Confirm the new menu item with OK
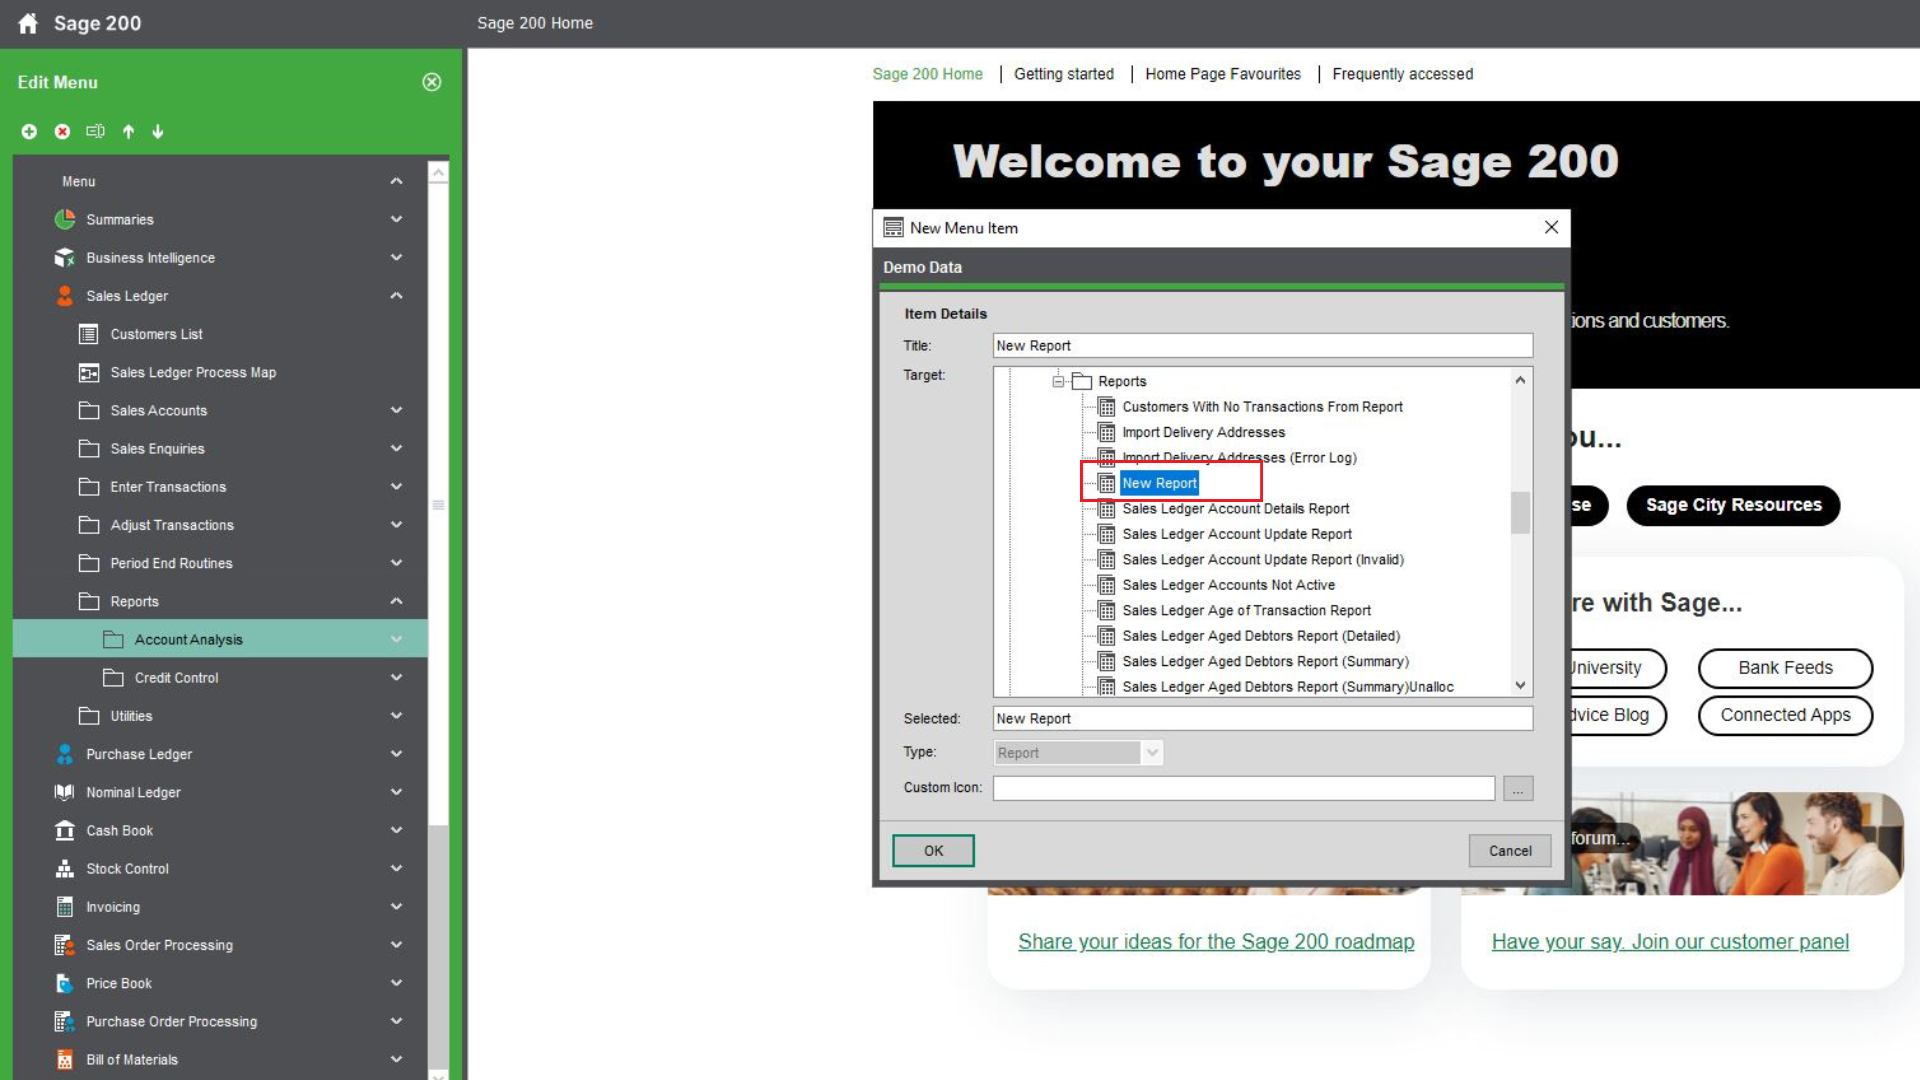The height and width of the screenshot is (1080, 1920). coord(932,850)
